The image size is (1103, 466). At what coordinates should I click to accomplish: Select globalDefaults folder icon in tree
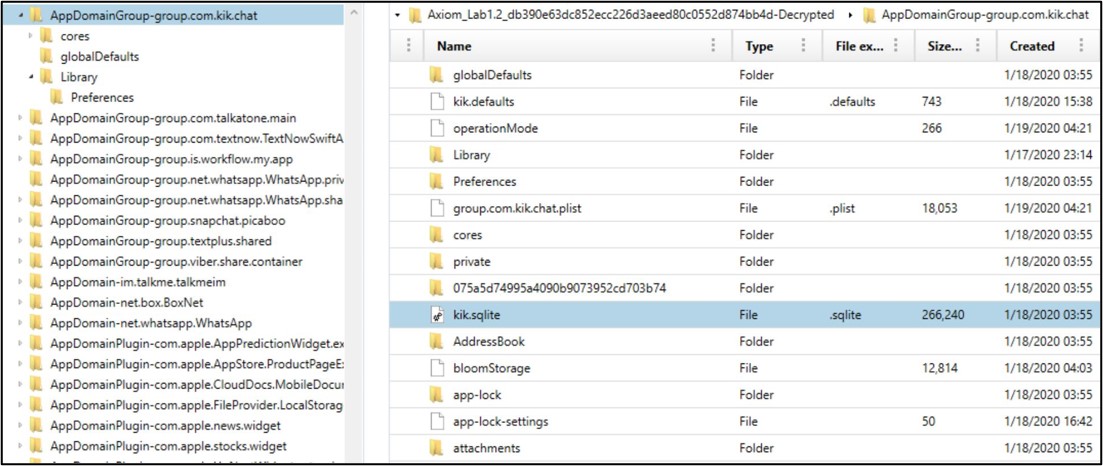pos(46,56)
